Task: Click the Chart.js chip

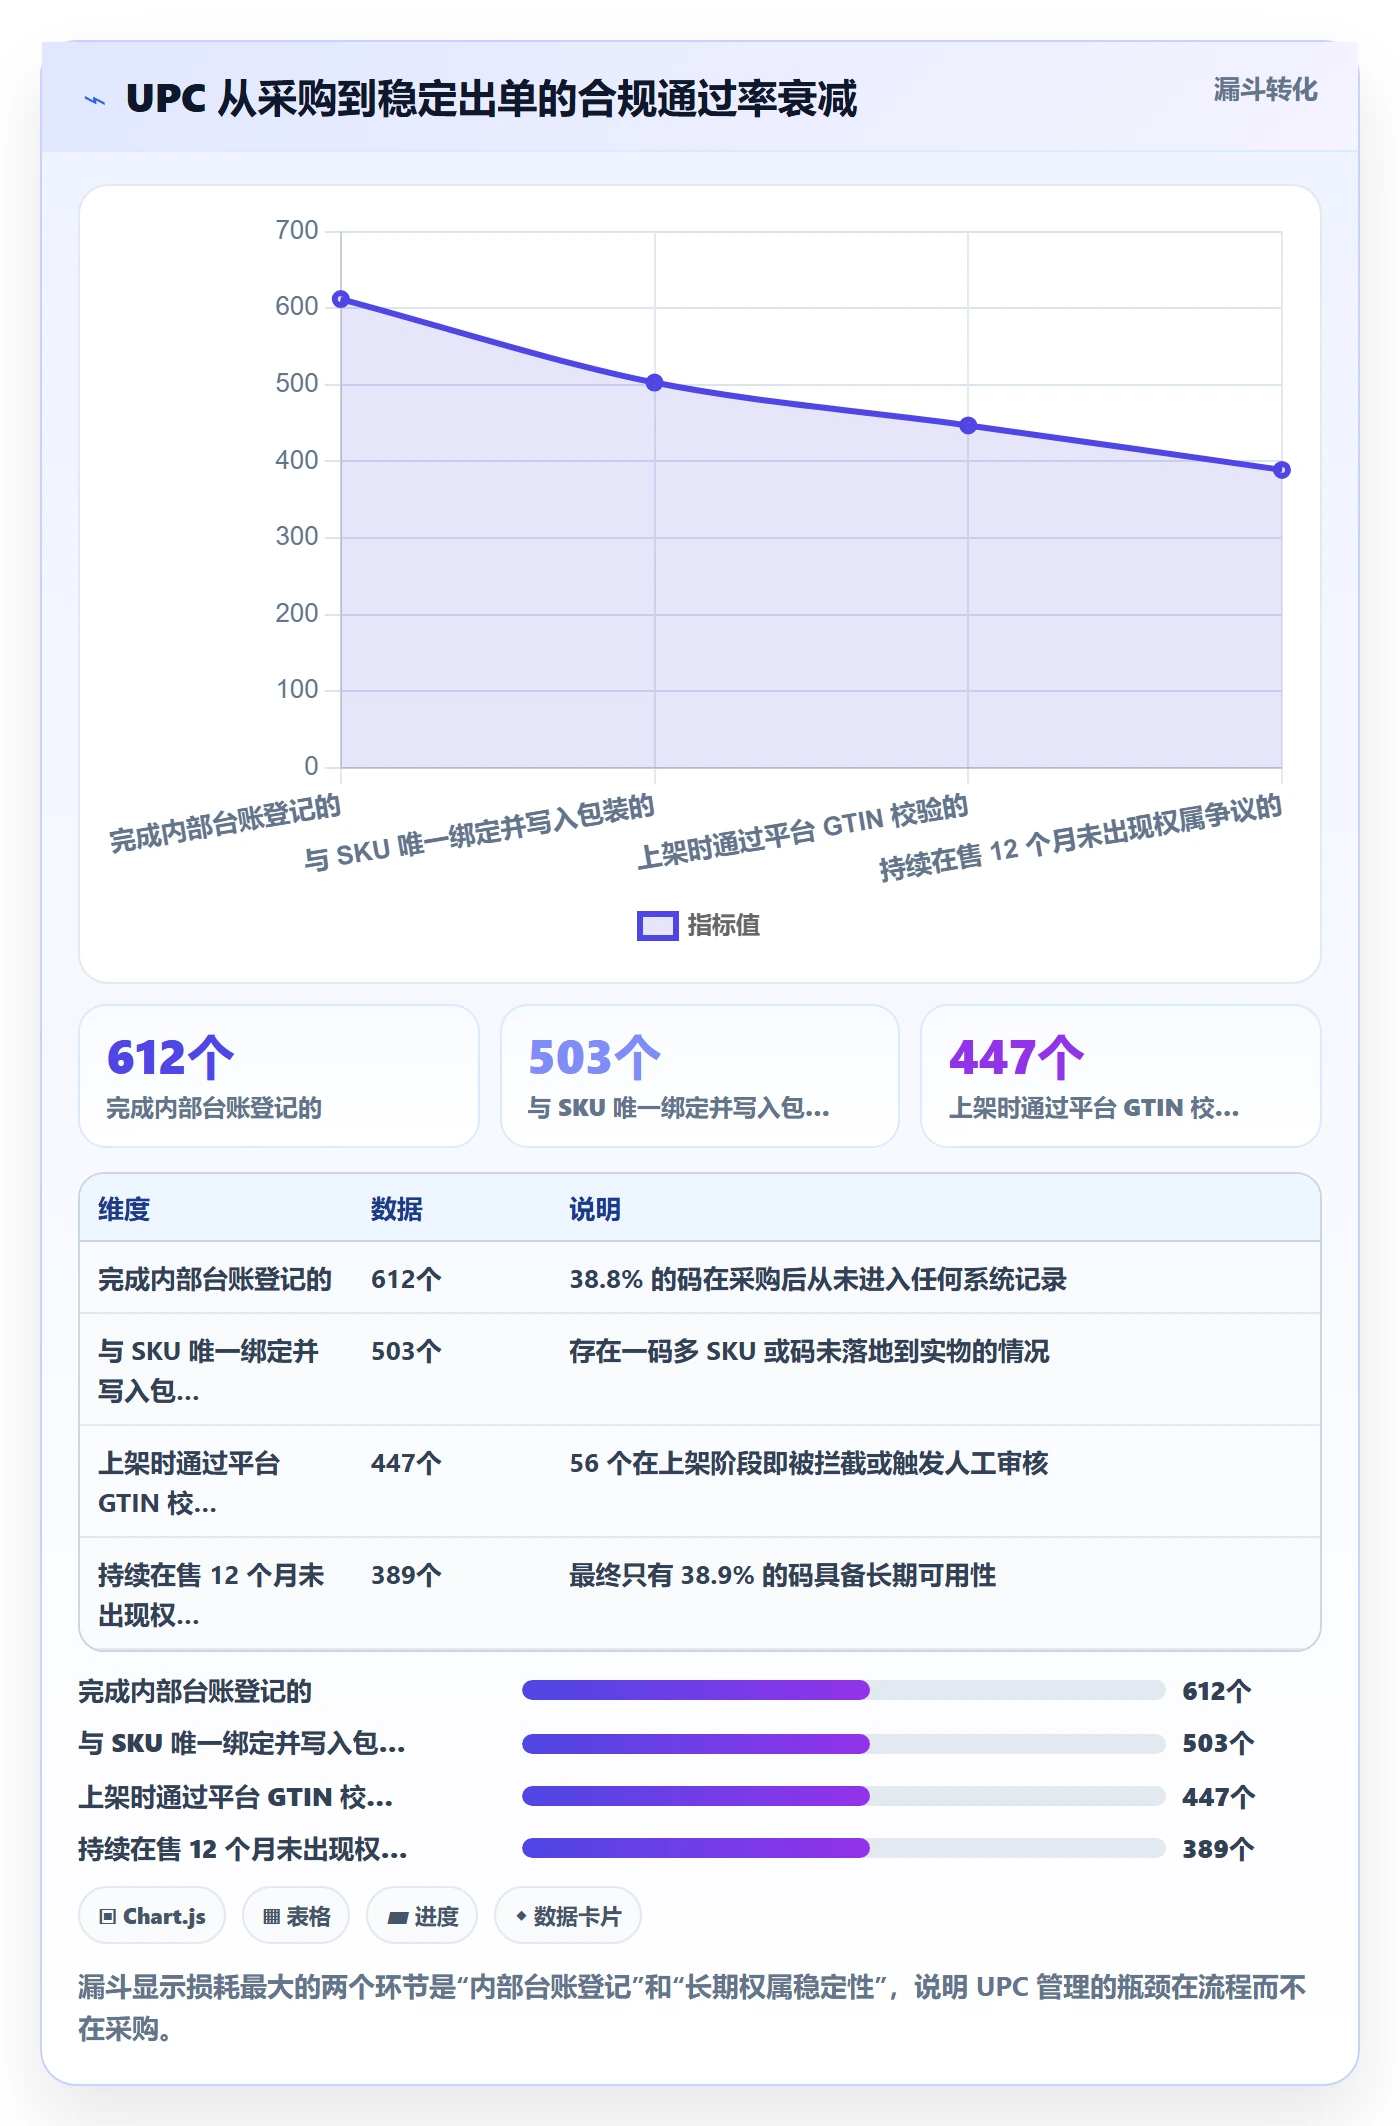Action: pyautogui.click(x=152, y=1916)
